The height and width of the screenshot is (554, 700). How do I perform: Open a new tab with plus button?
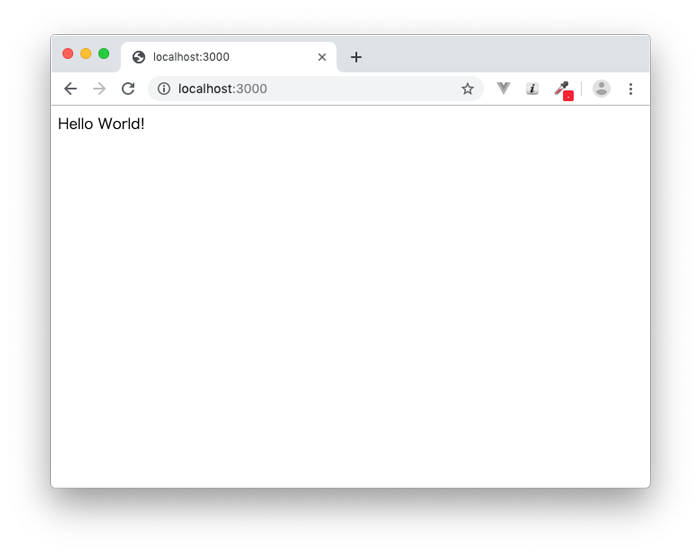point(356,57)
